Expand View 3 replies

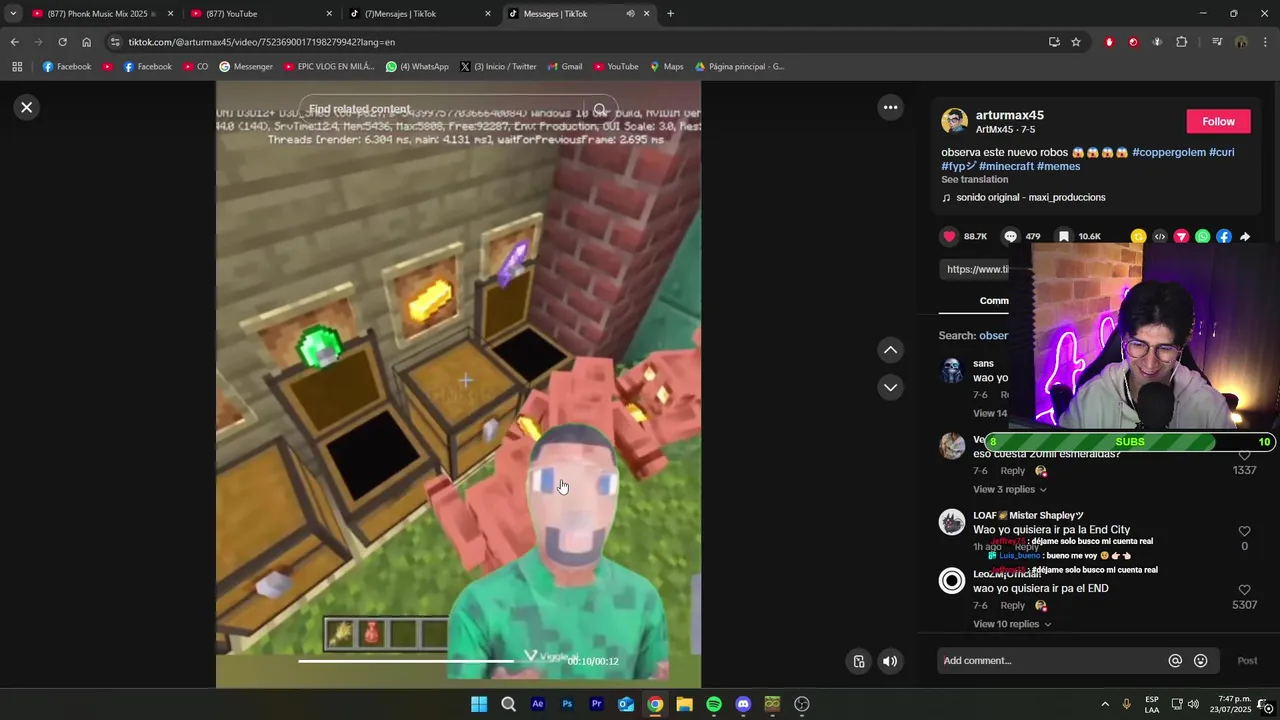pyautogui.click(x=1010, y=490)
